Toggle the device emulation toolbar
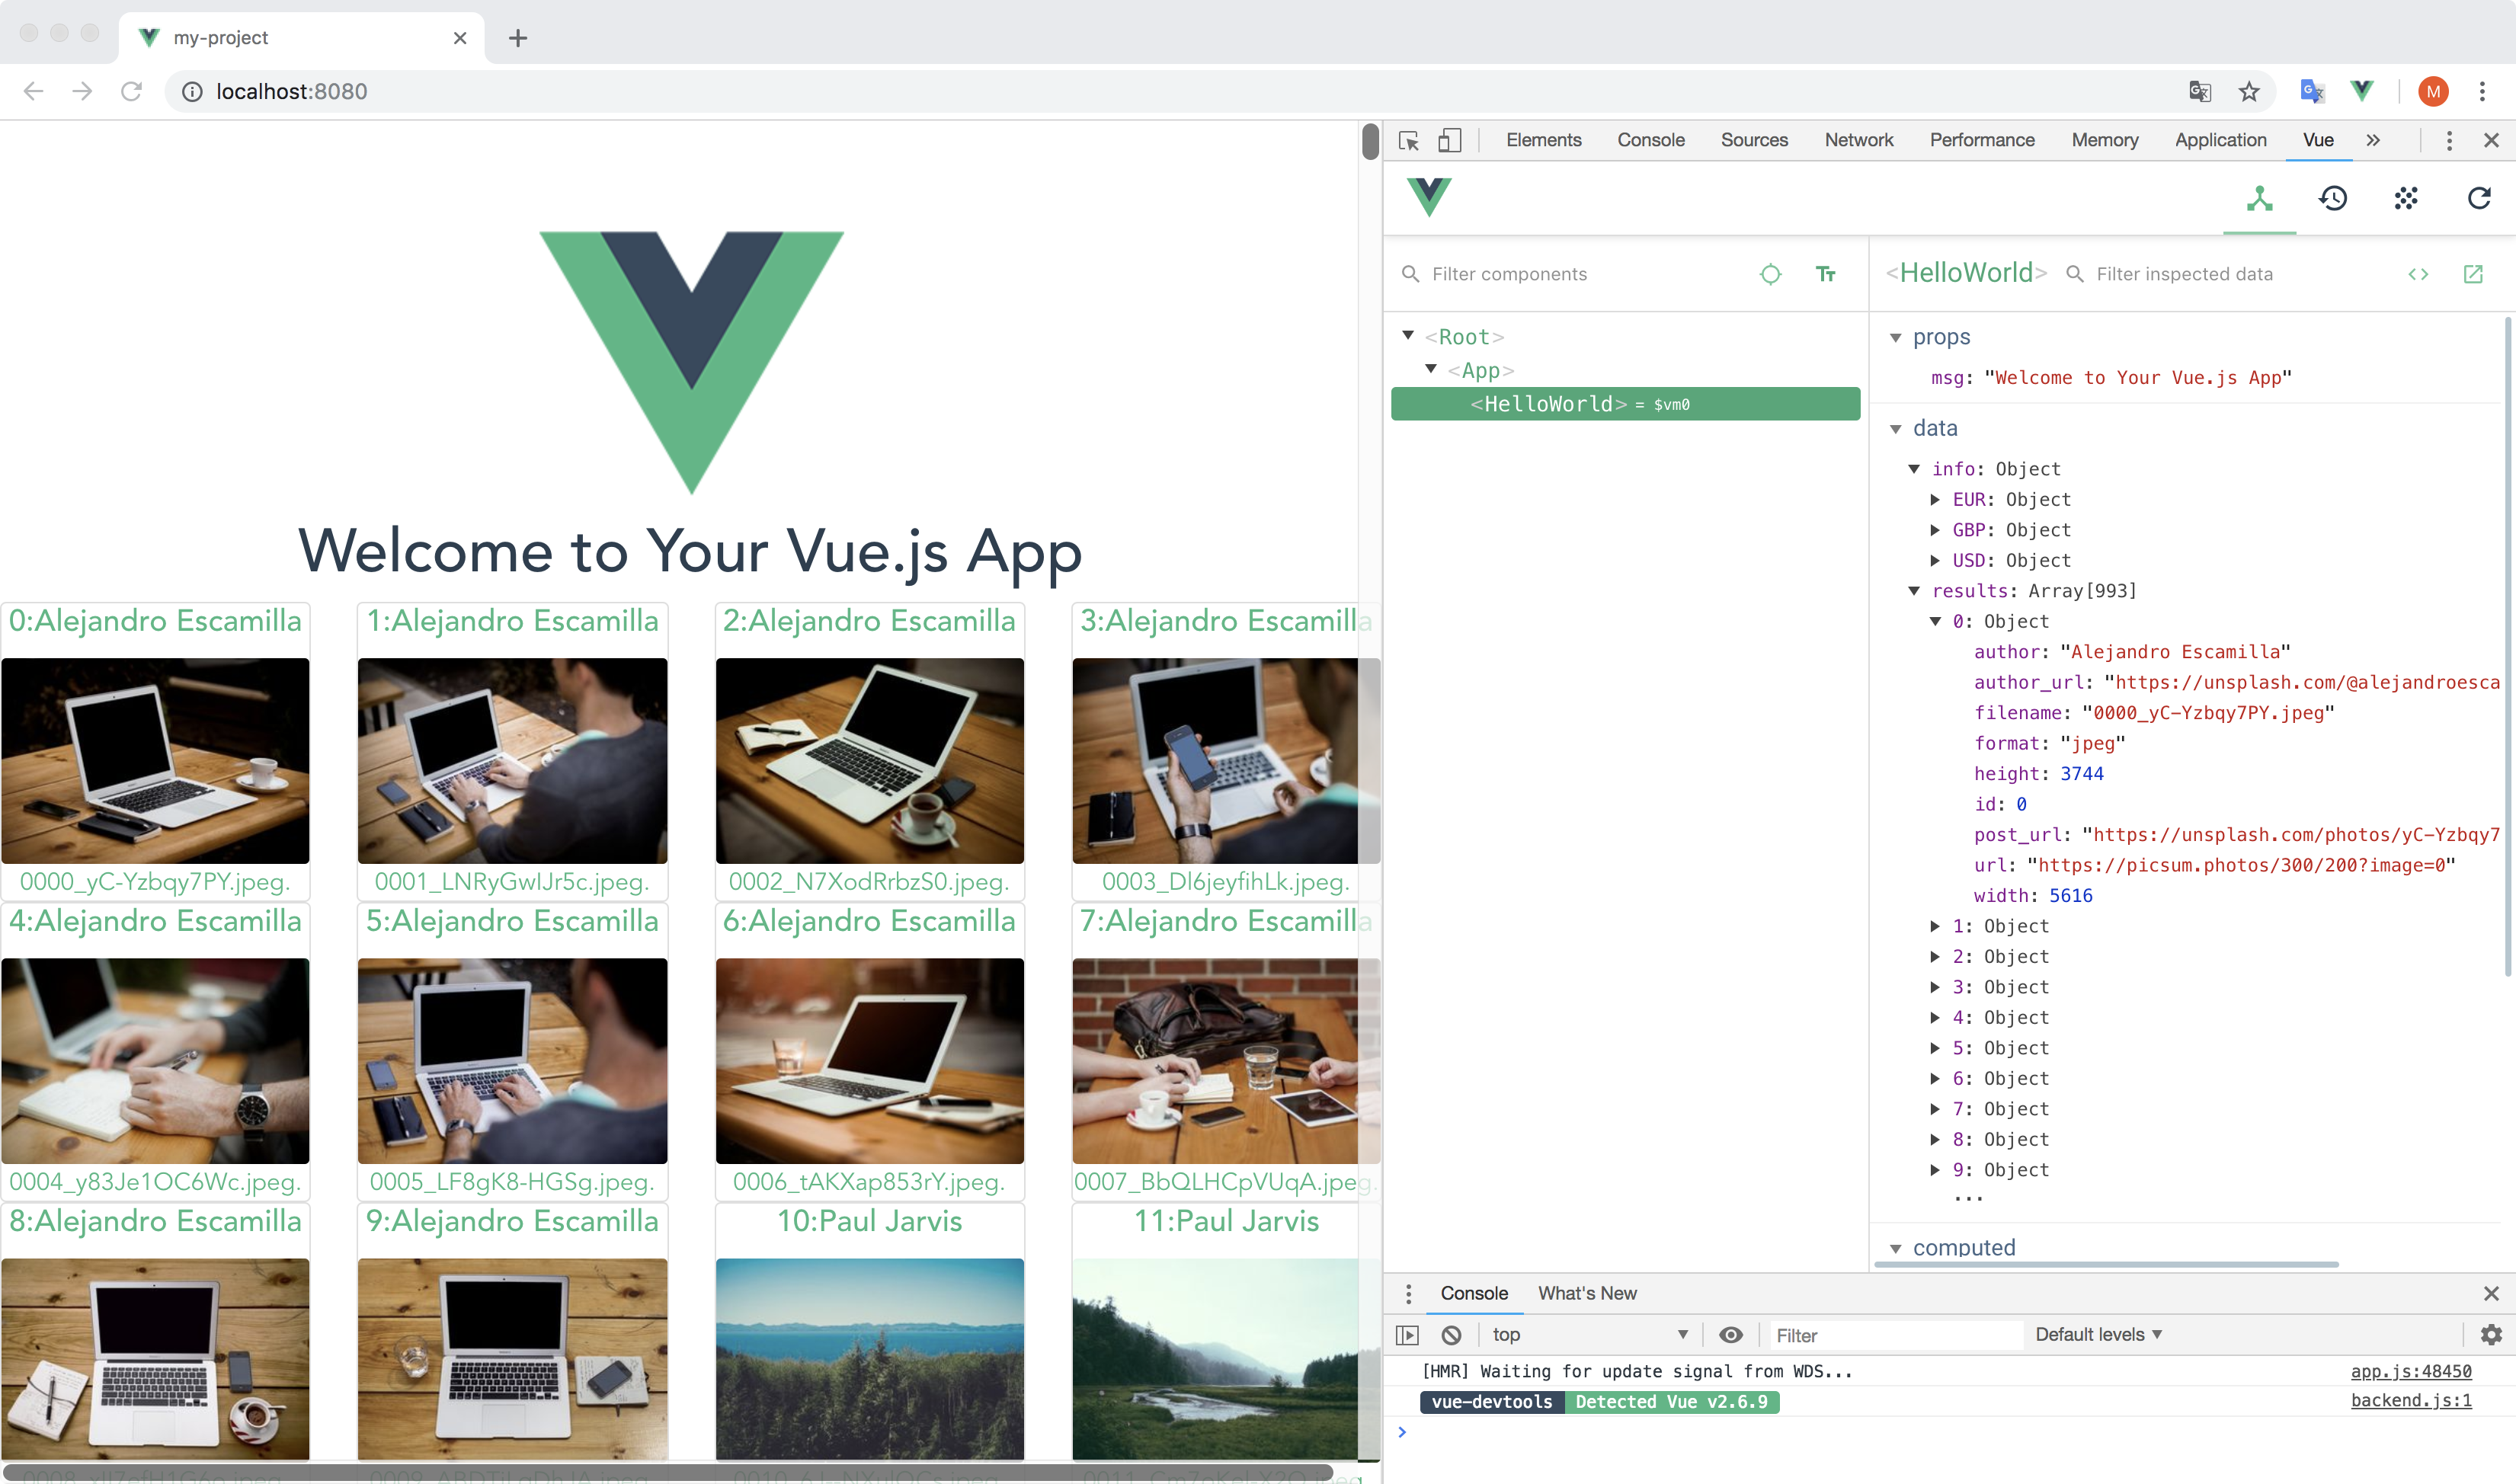Viewport: 2516px width, 1484px height. click(x=1451, y=141)
